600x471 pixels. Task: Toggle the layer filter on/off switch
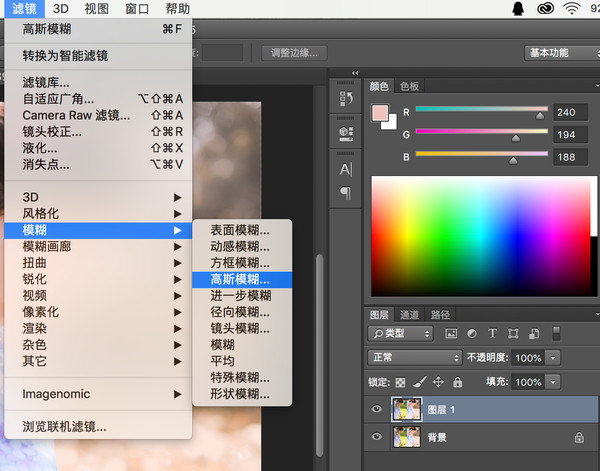[x=557, y=333]
